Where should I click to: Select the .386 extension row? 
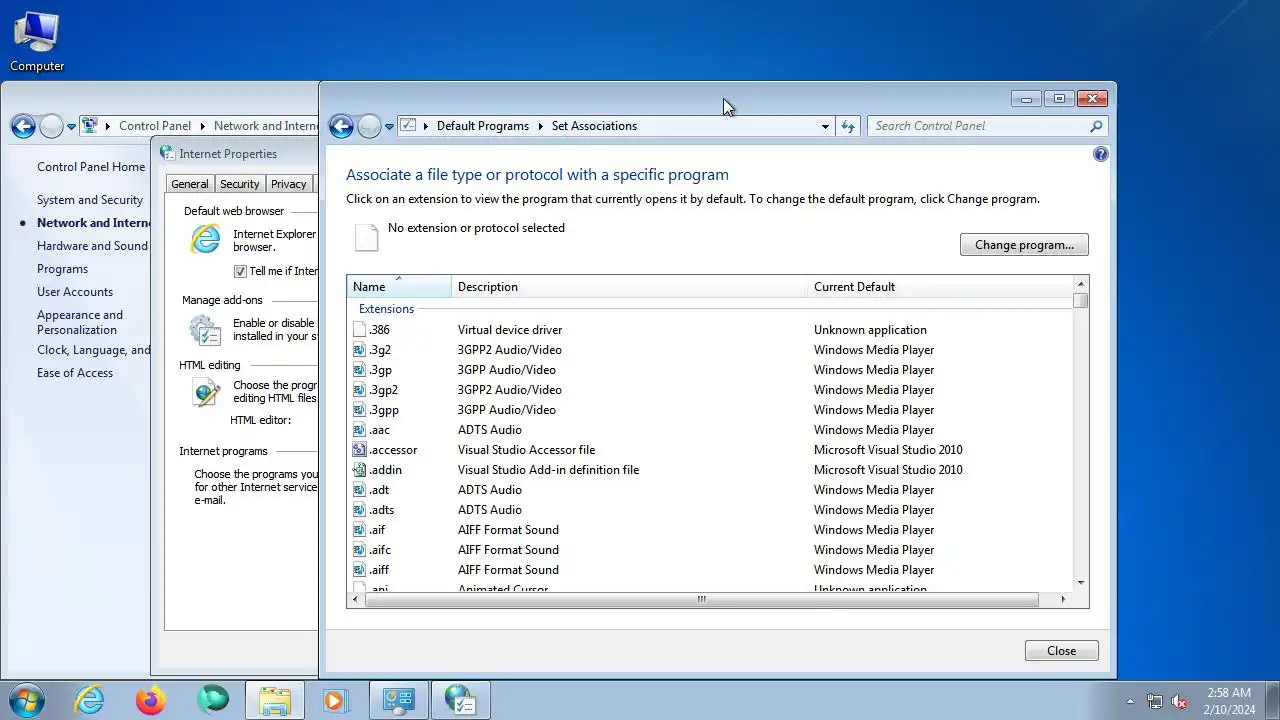pyautogui.click(x=710, y=330)
